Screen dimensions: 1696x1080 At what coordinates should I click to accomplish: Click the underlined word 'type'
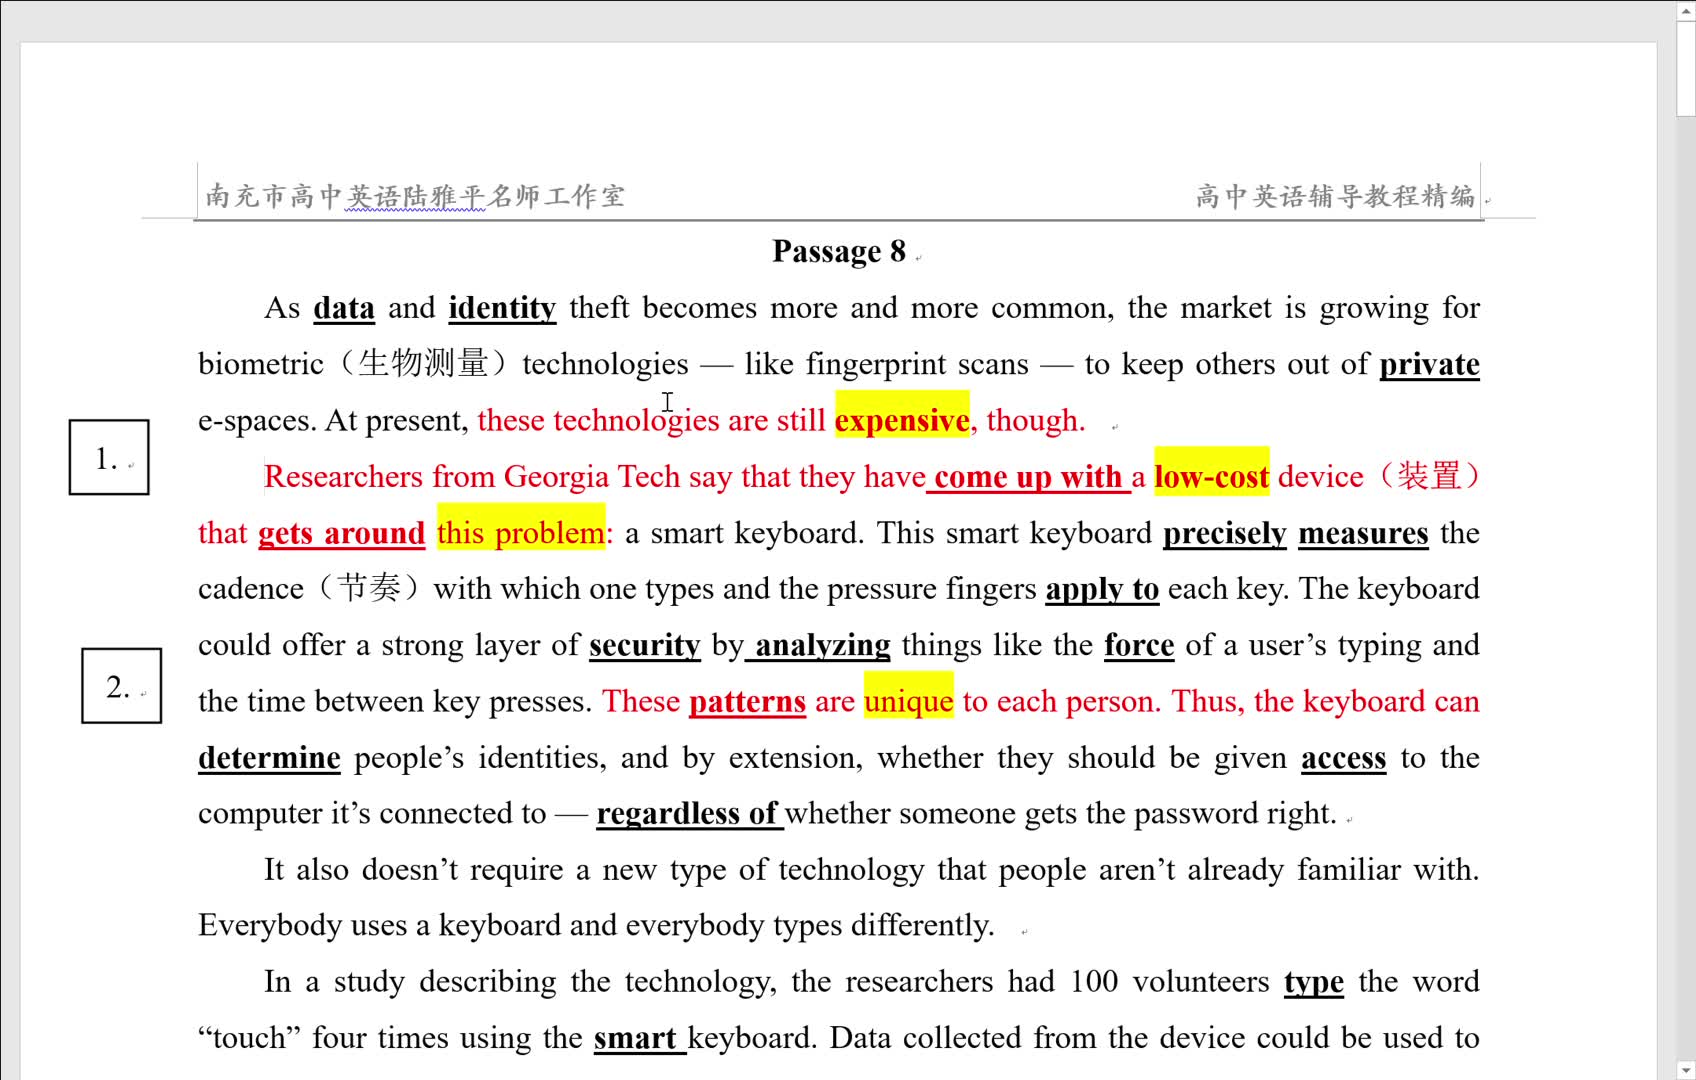click(1314, 982)
